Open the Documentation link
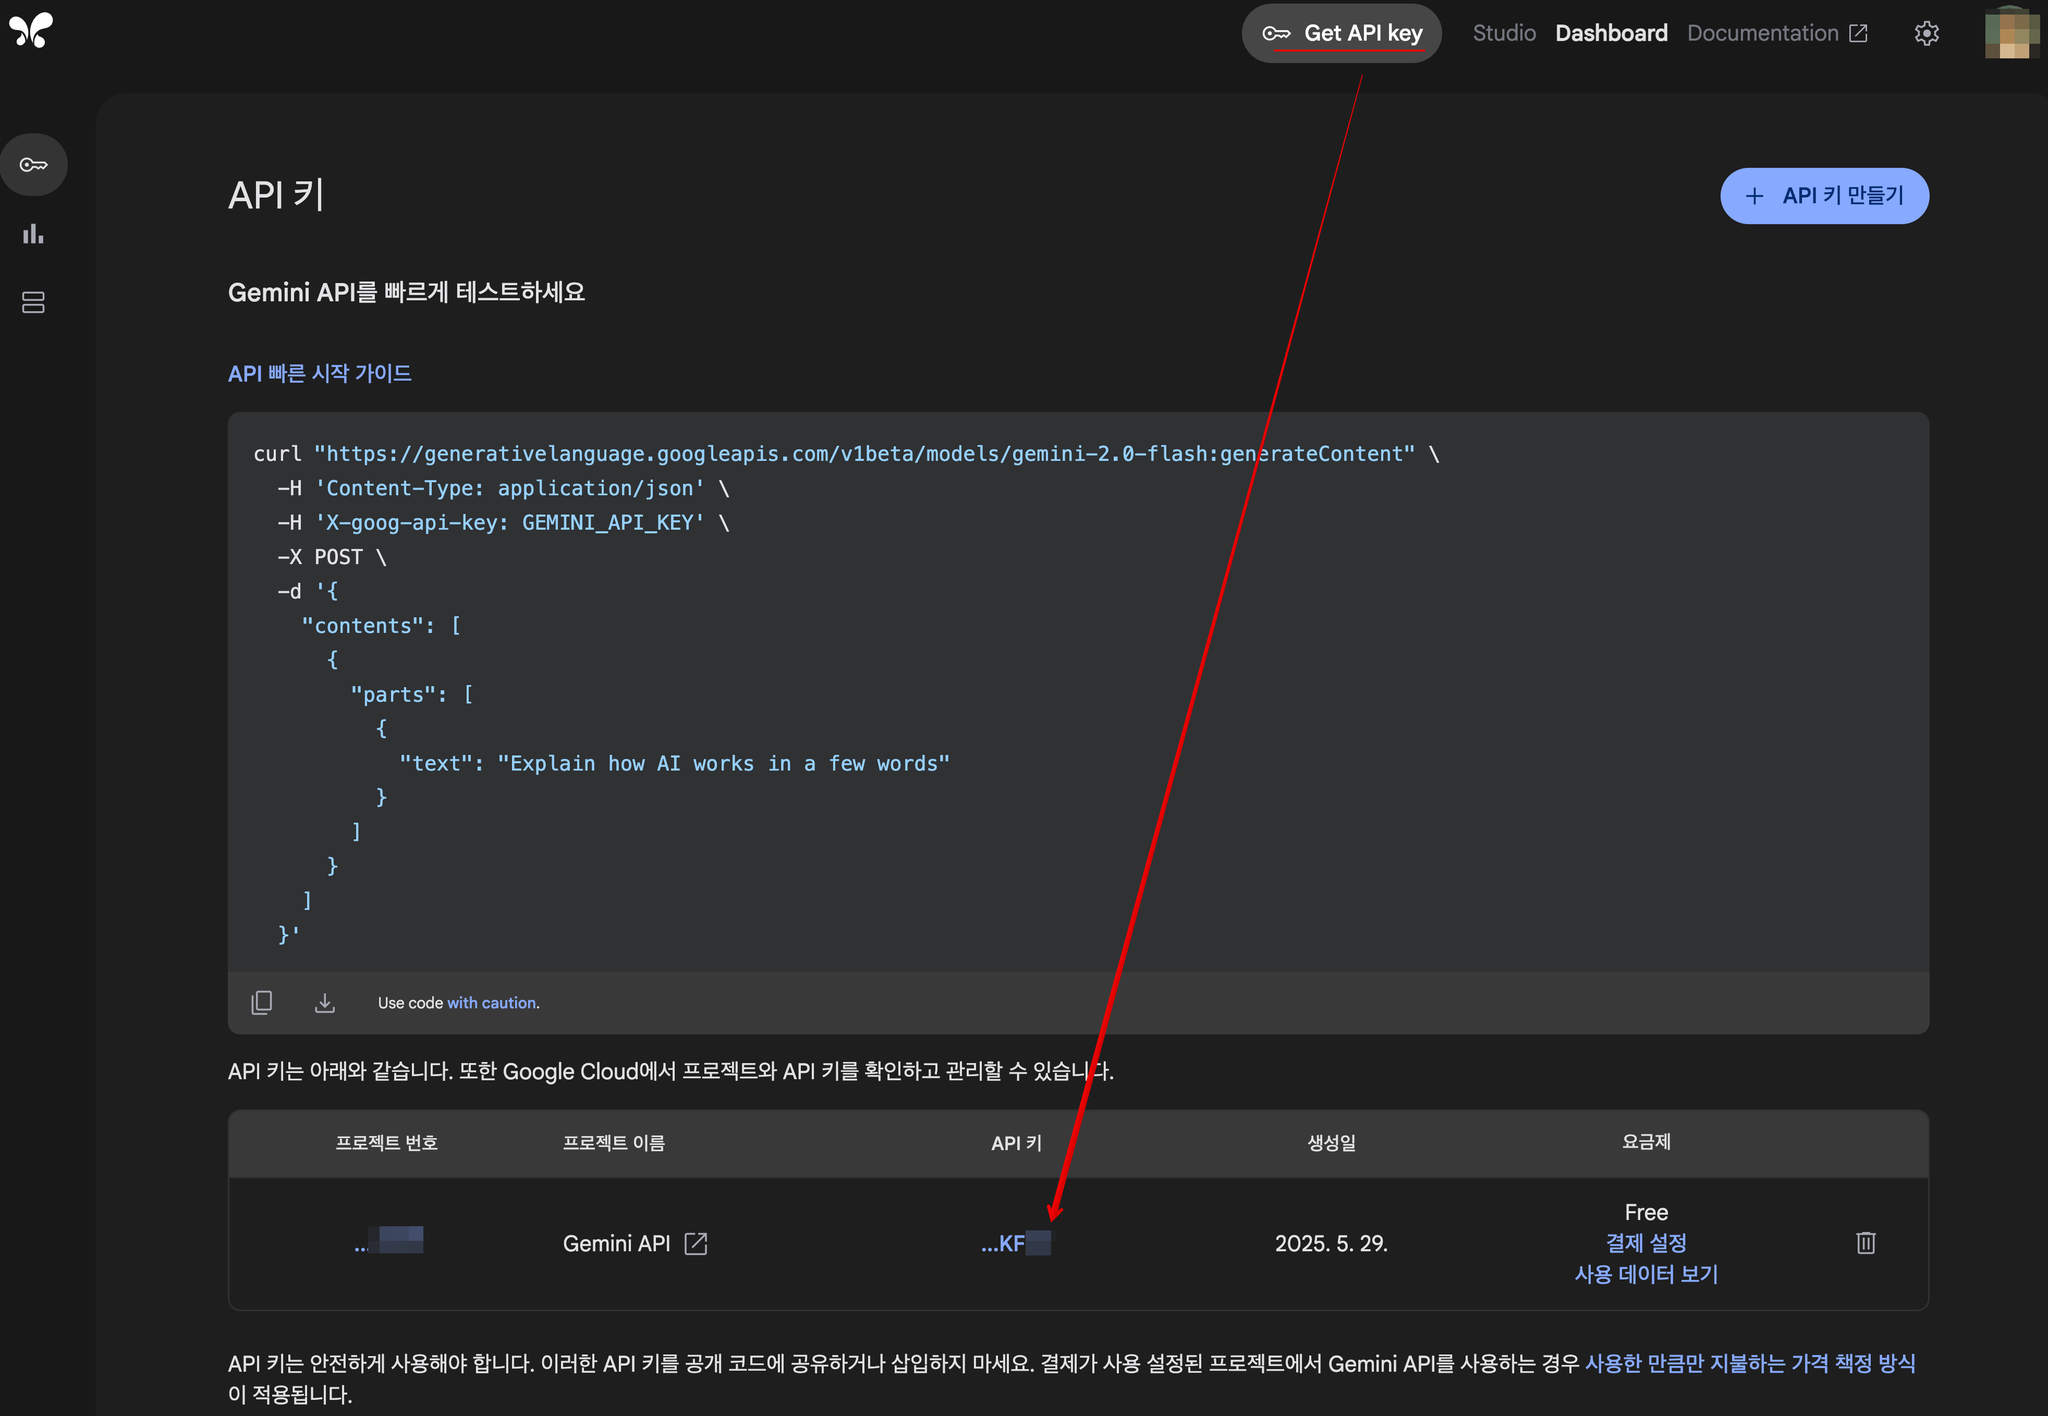Screen dimensions: 2048x1416 [1777, 33]
